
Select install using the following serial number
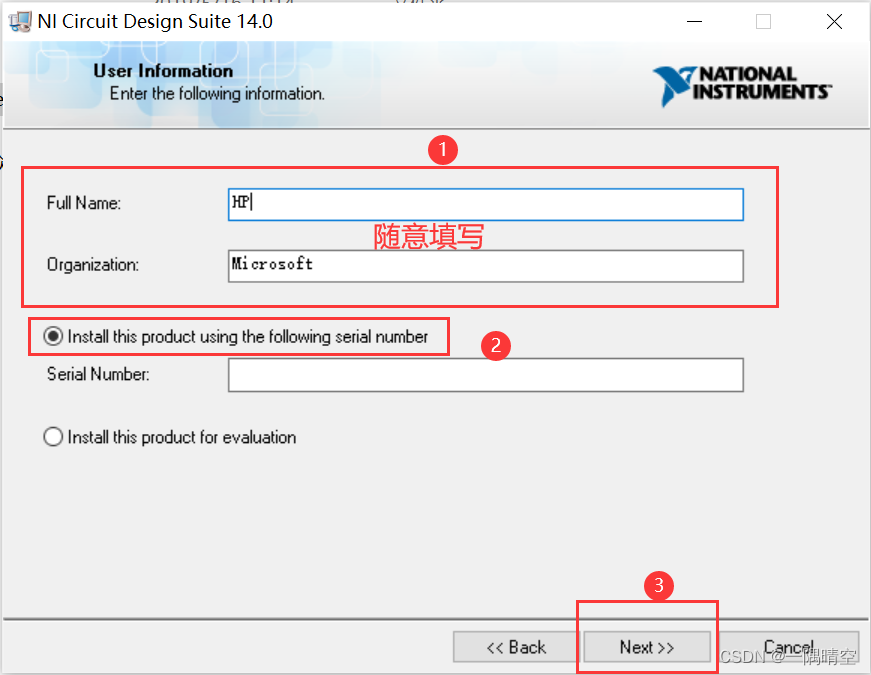click(x=236, y=337)
